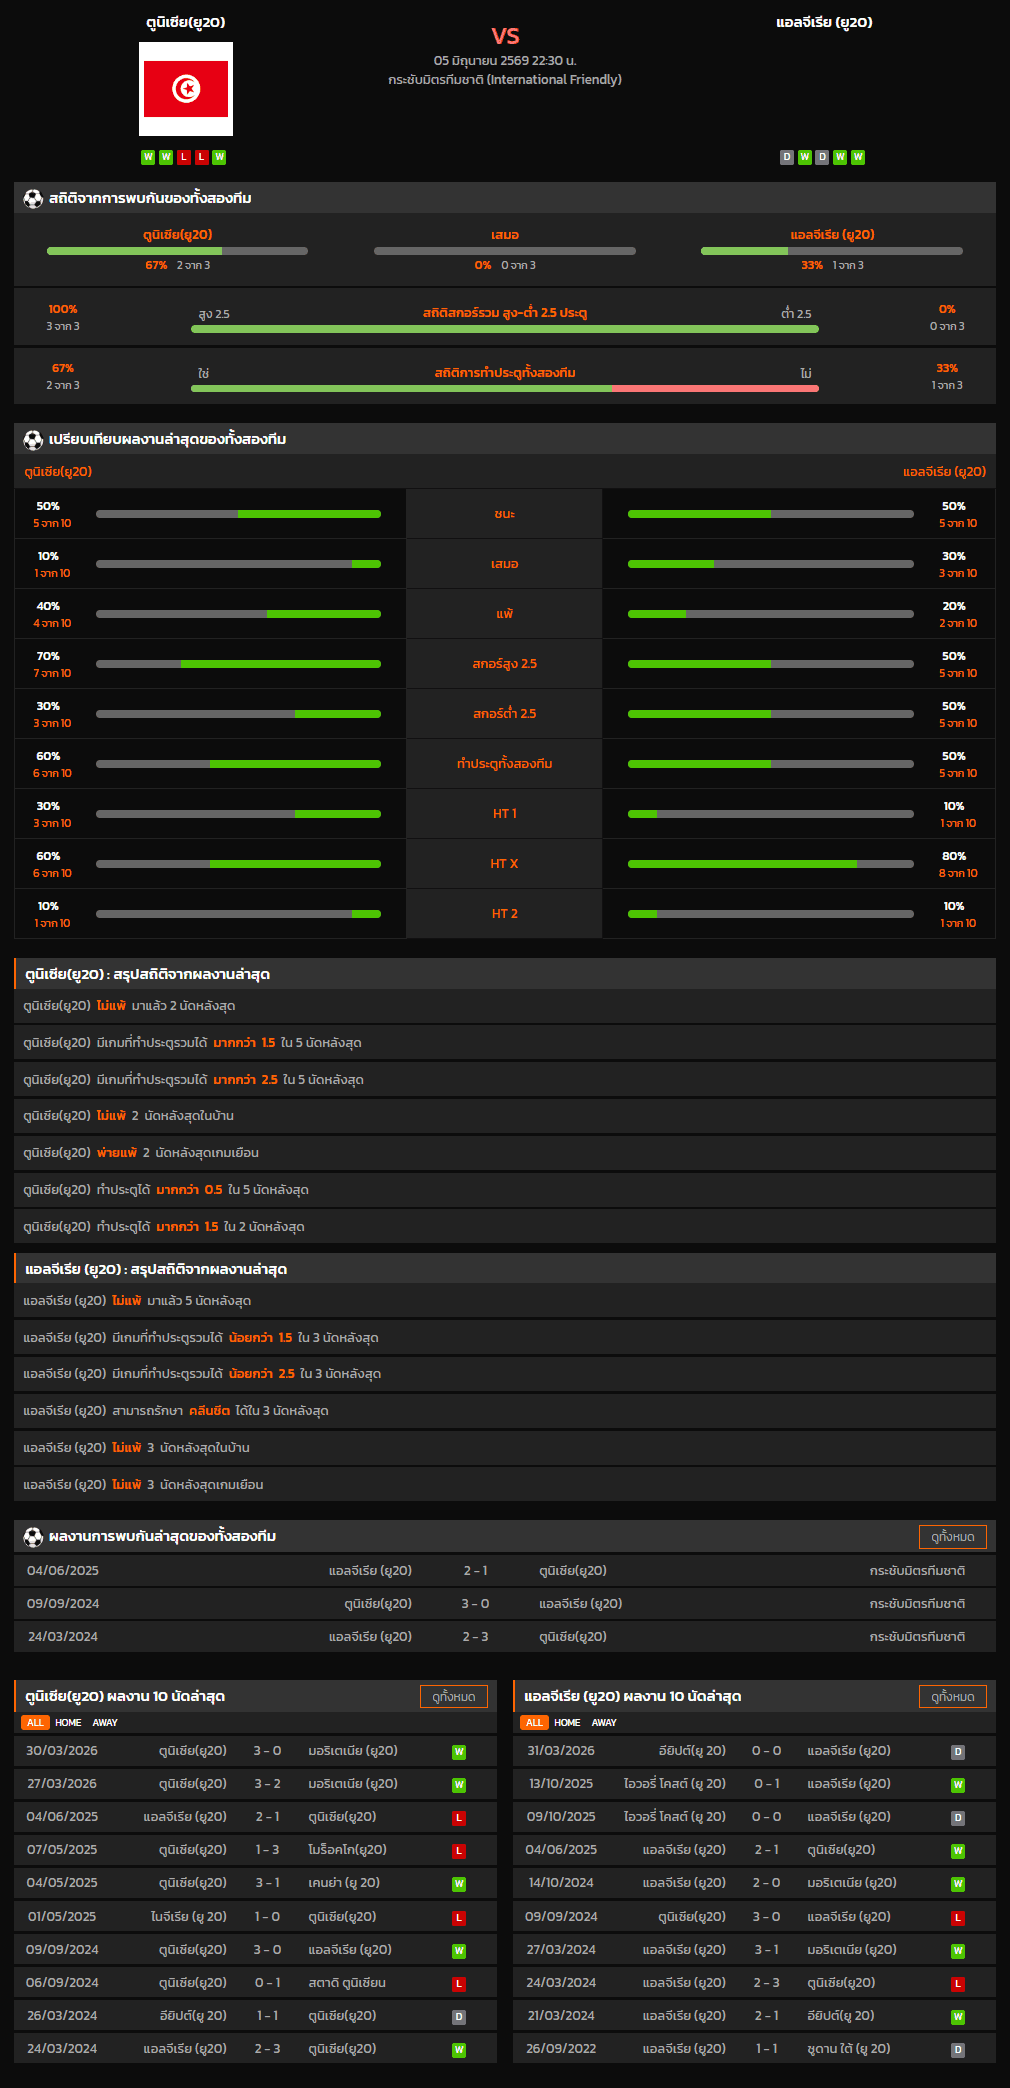Open 'ดูทั้งหมด' for Algeria U20 last 10 matches

pyautogui.click(x=952, y=1696)
